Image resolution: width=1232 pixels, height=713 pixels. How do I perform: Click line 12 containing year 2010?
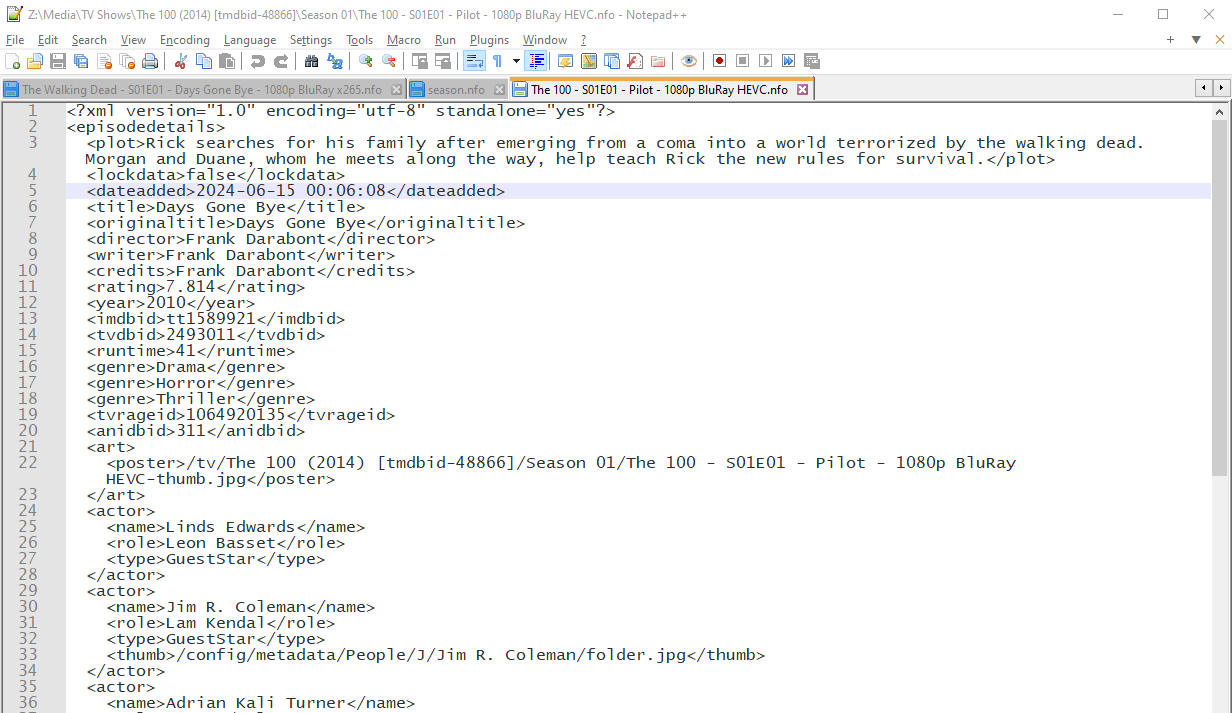click(x=200, y=303)
